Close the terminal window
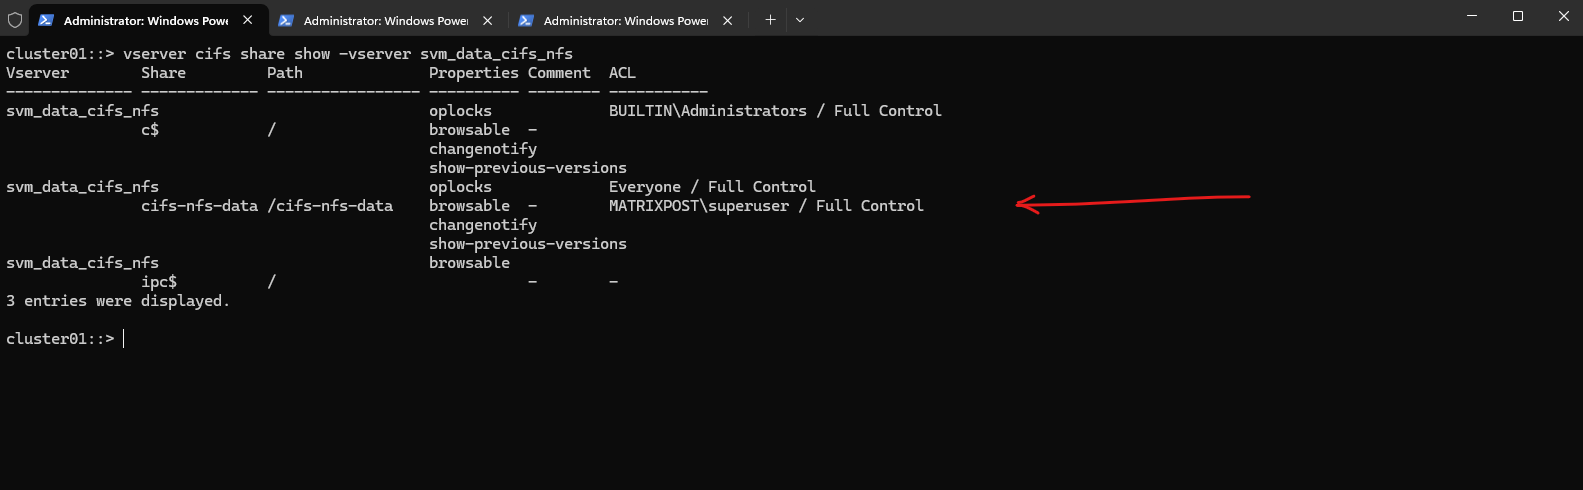 (1564, 16)
